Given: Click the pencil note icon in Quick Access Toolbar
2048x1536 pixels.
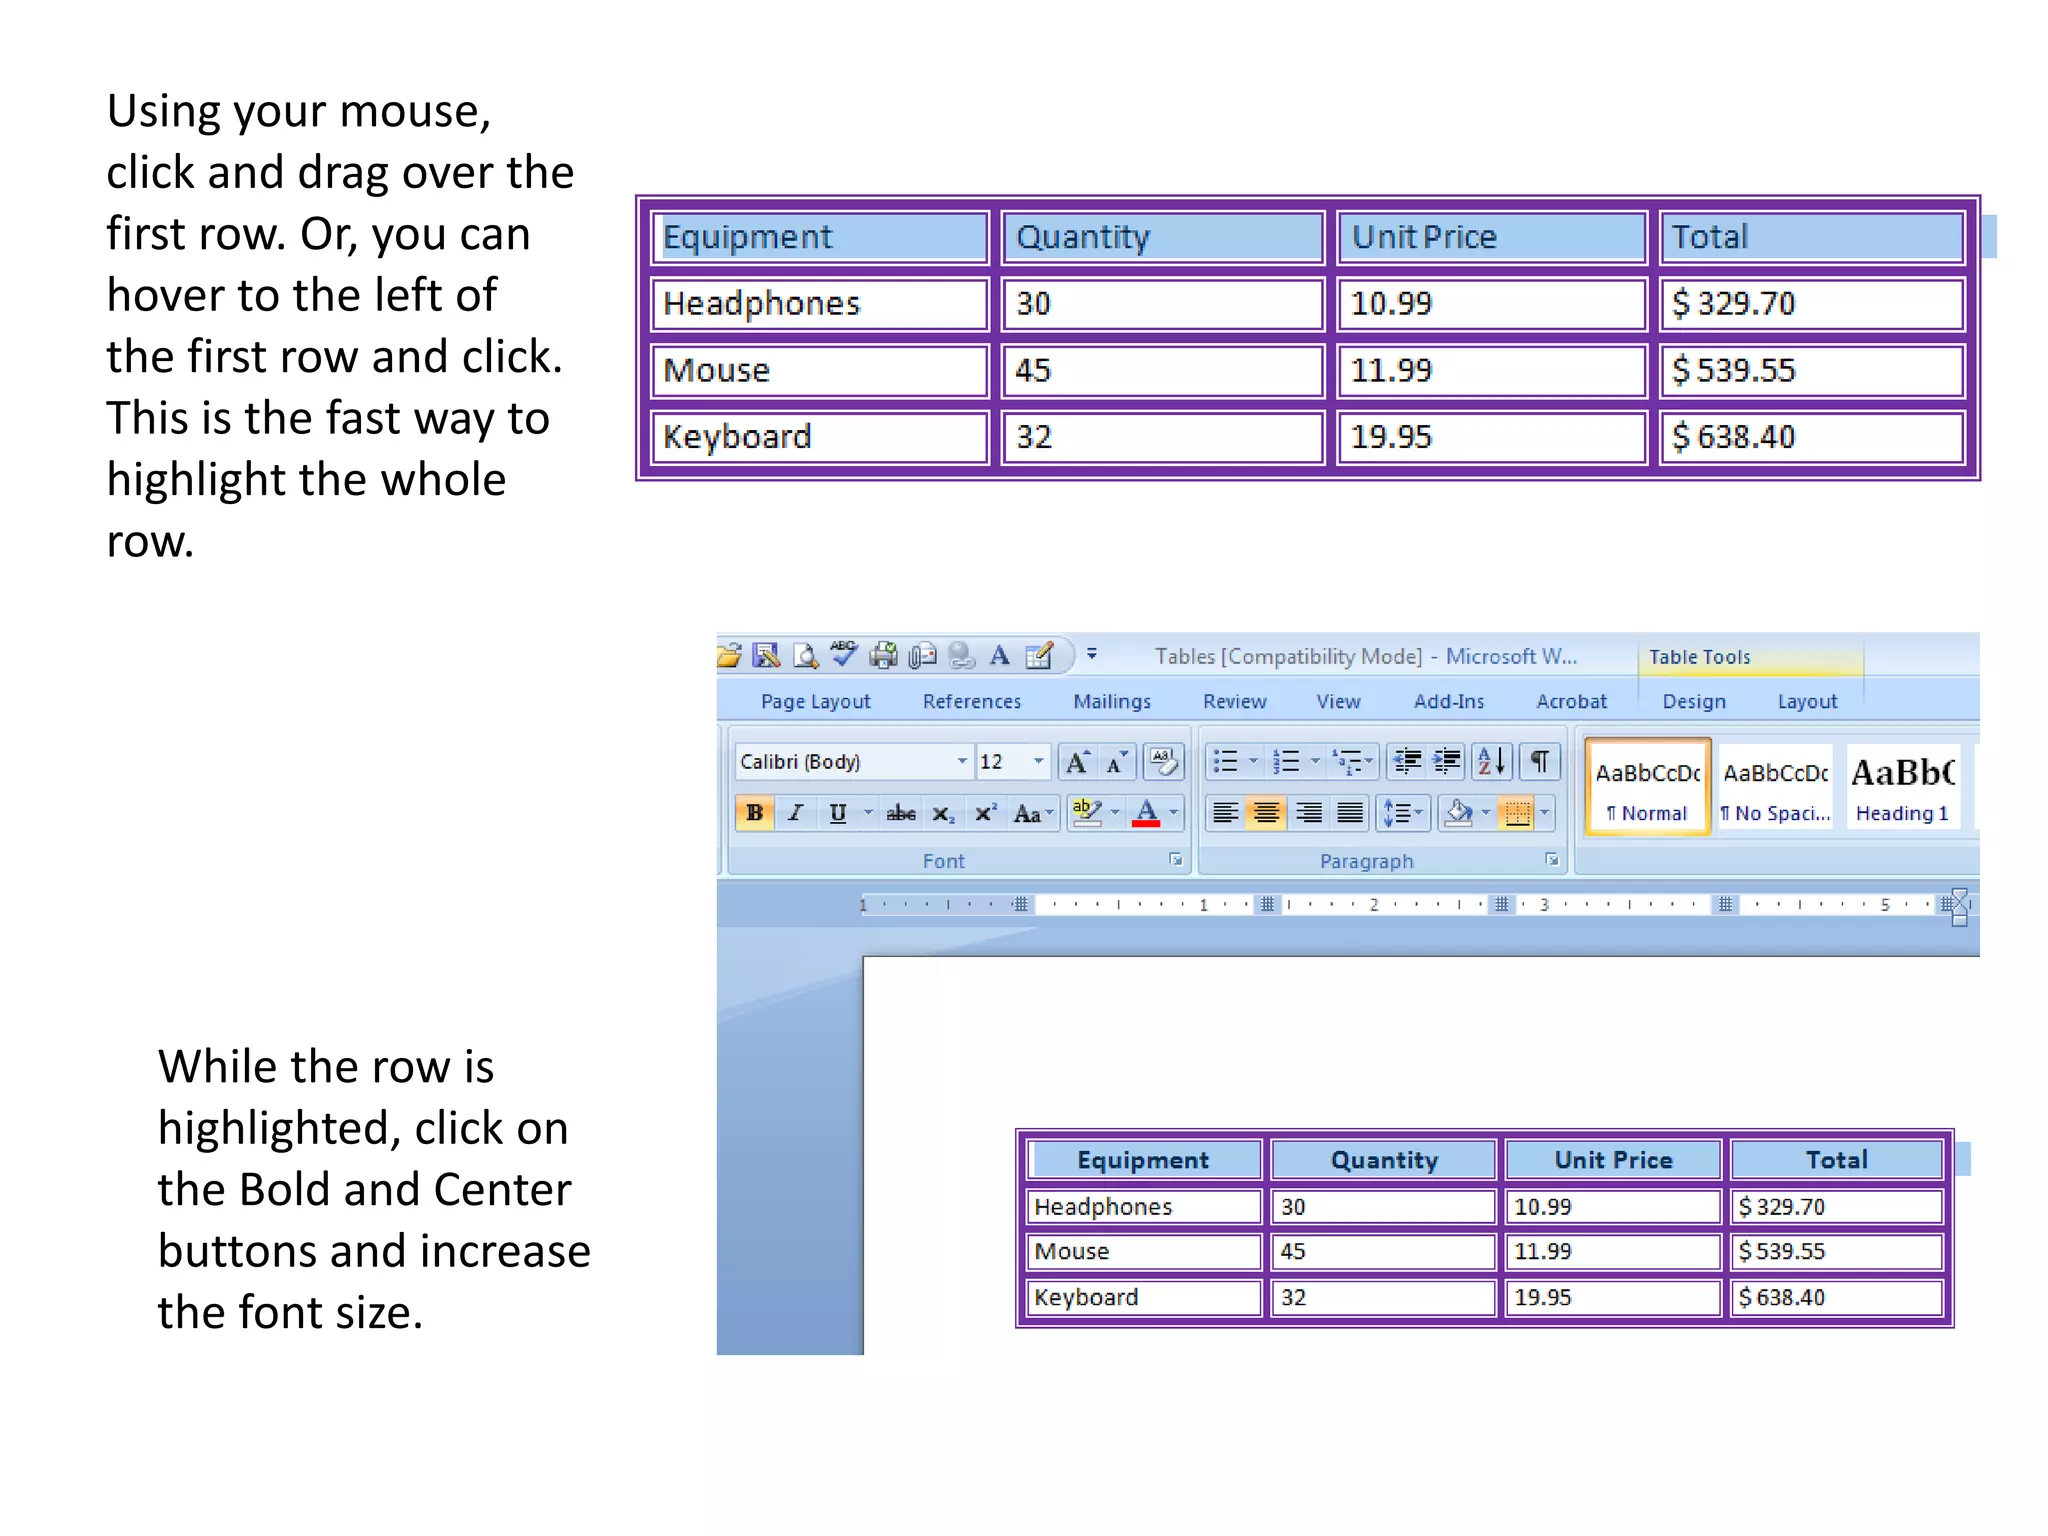Looking at the screenshot, I should pyautogui.click(x=1039, y=656).
